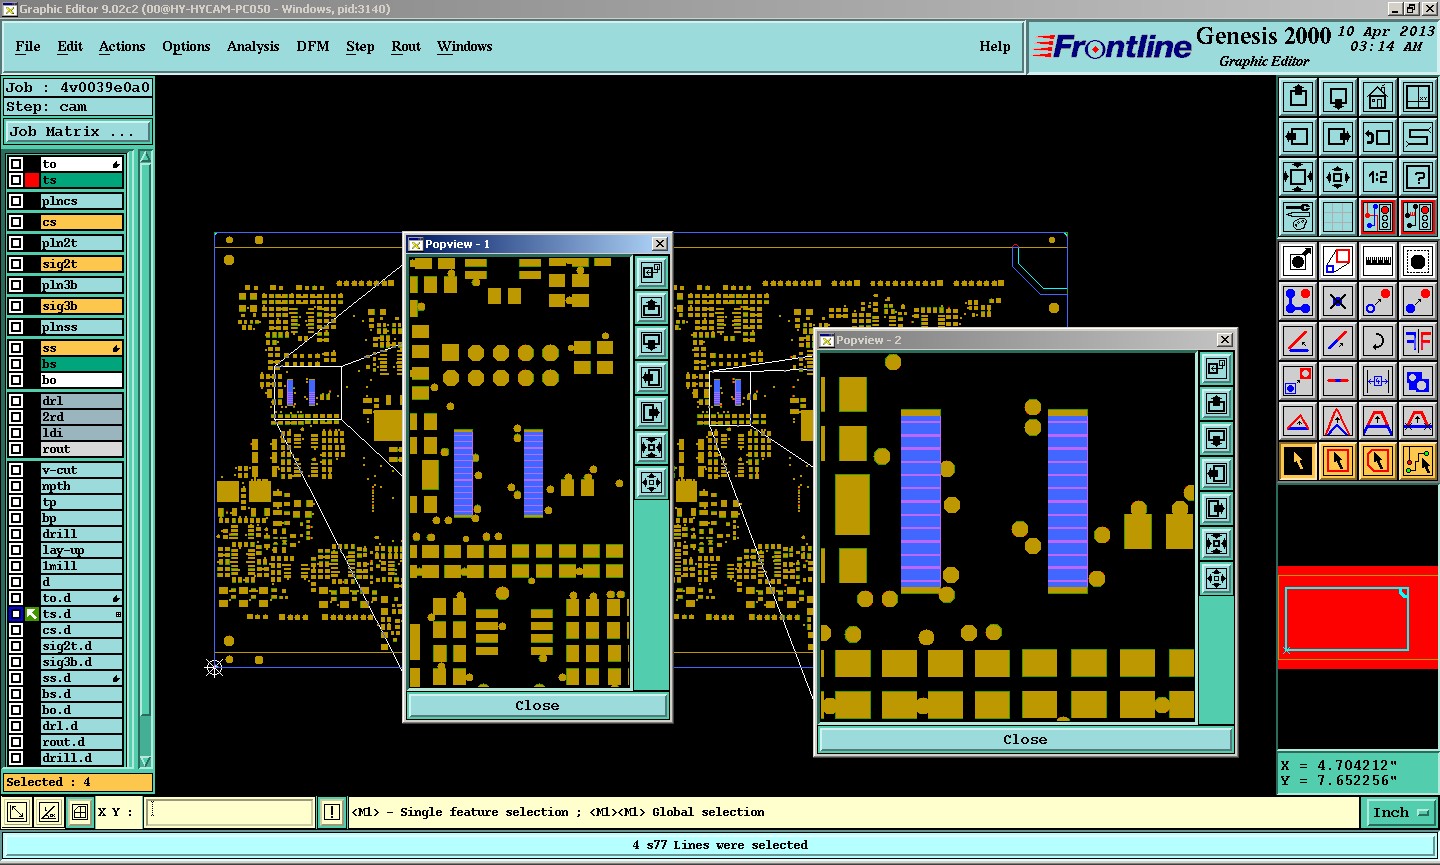Click the pan up arrow icon
This screenshot has height=865, width=1440.
1298,97
